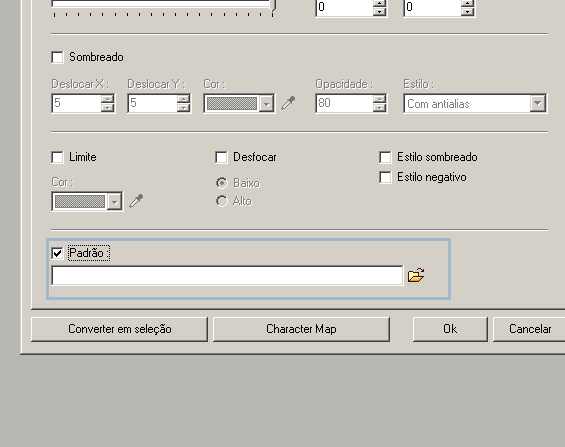Open the shadow Cor color dropdown arrow

coord(267,104)
